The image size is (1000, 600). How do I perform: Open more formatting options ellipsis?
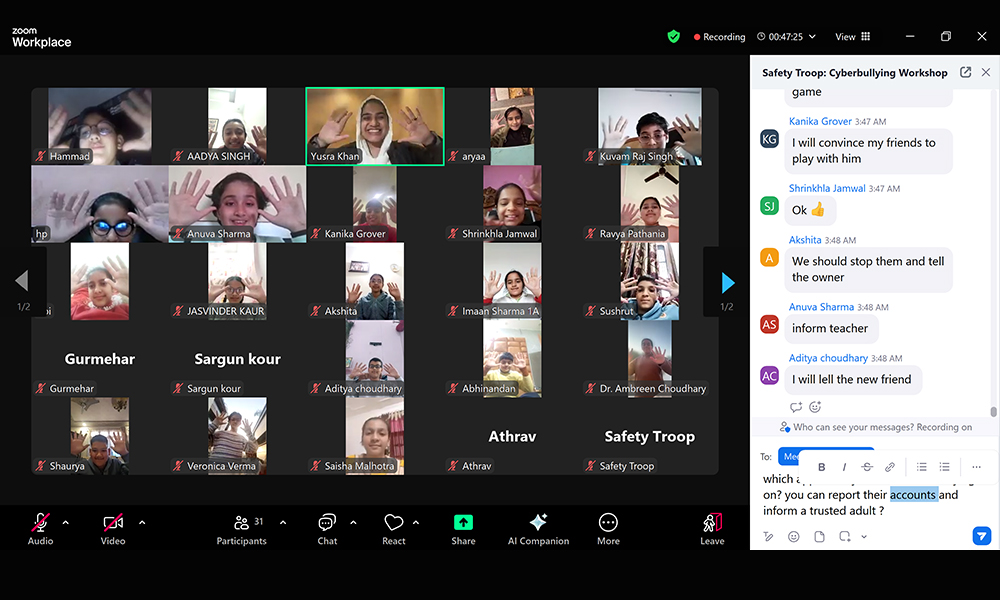976,467
